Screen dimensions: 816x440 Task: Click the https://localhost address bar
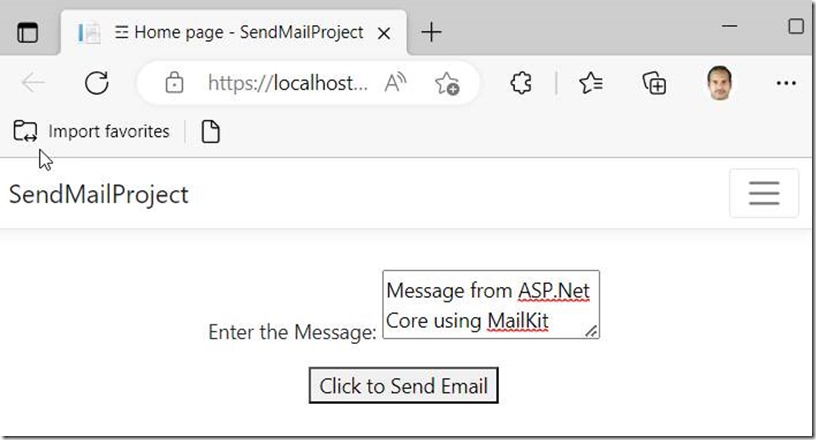287,83
